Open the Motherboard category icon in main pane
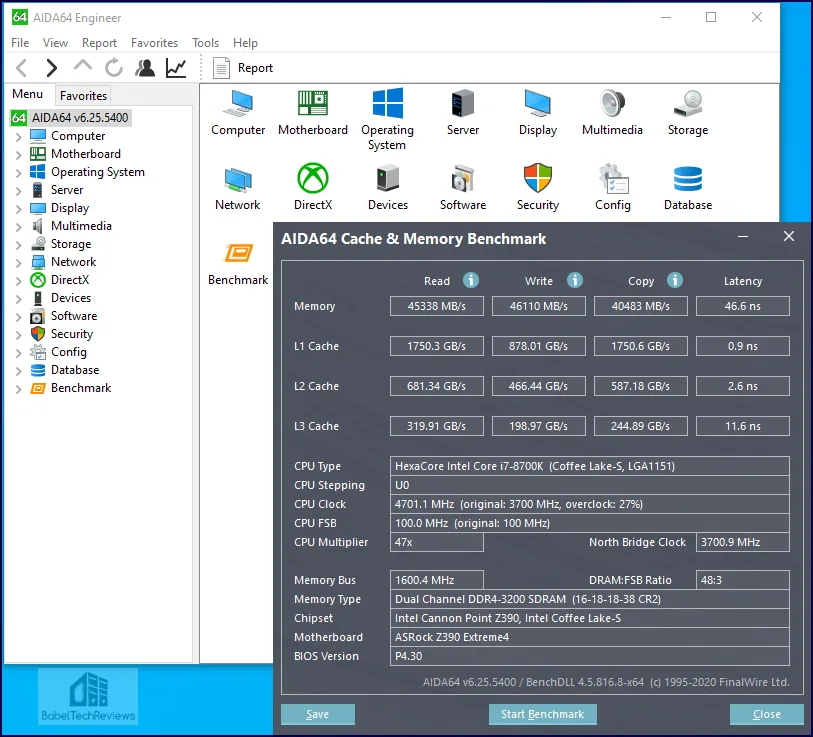This screenshot has height=737, width=813. (x=313, y=113)
